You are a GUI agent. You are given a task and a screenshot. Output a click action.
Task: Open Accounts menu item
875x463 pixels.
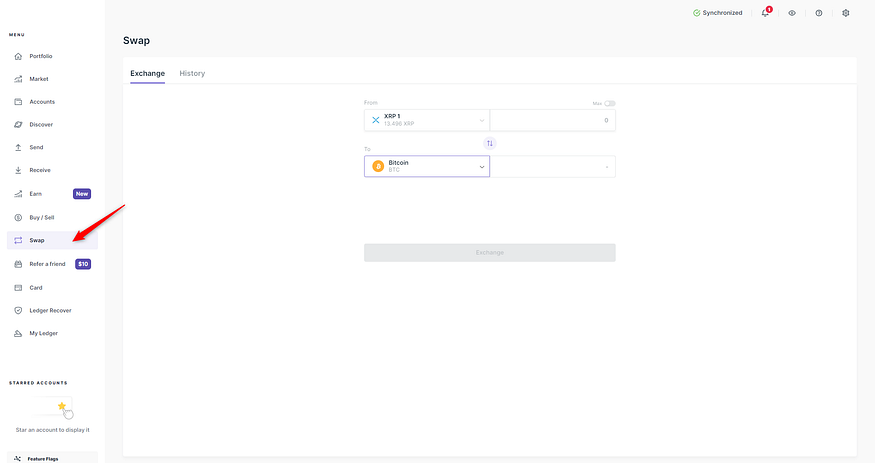click(x=42, y=102)
